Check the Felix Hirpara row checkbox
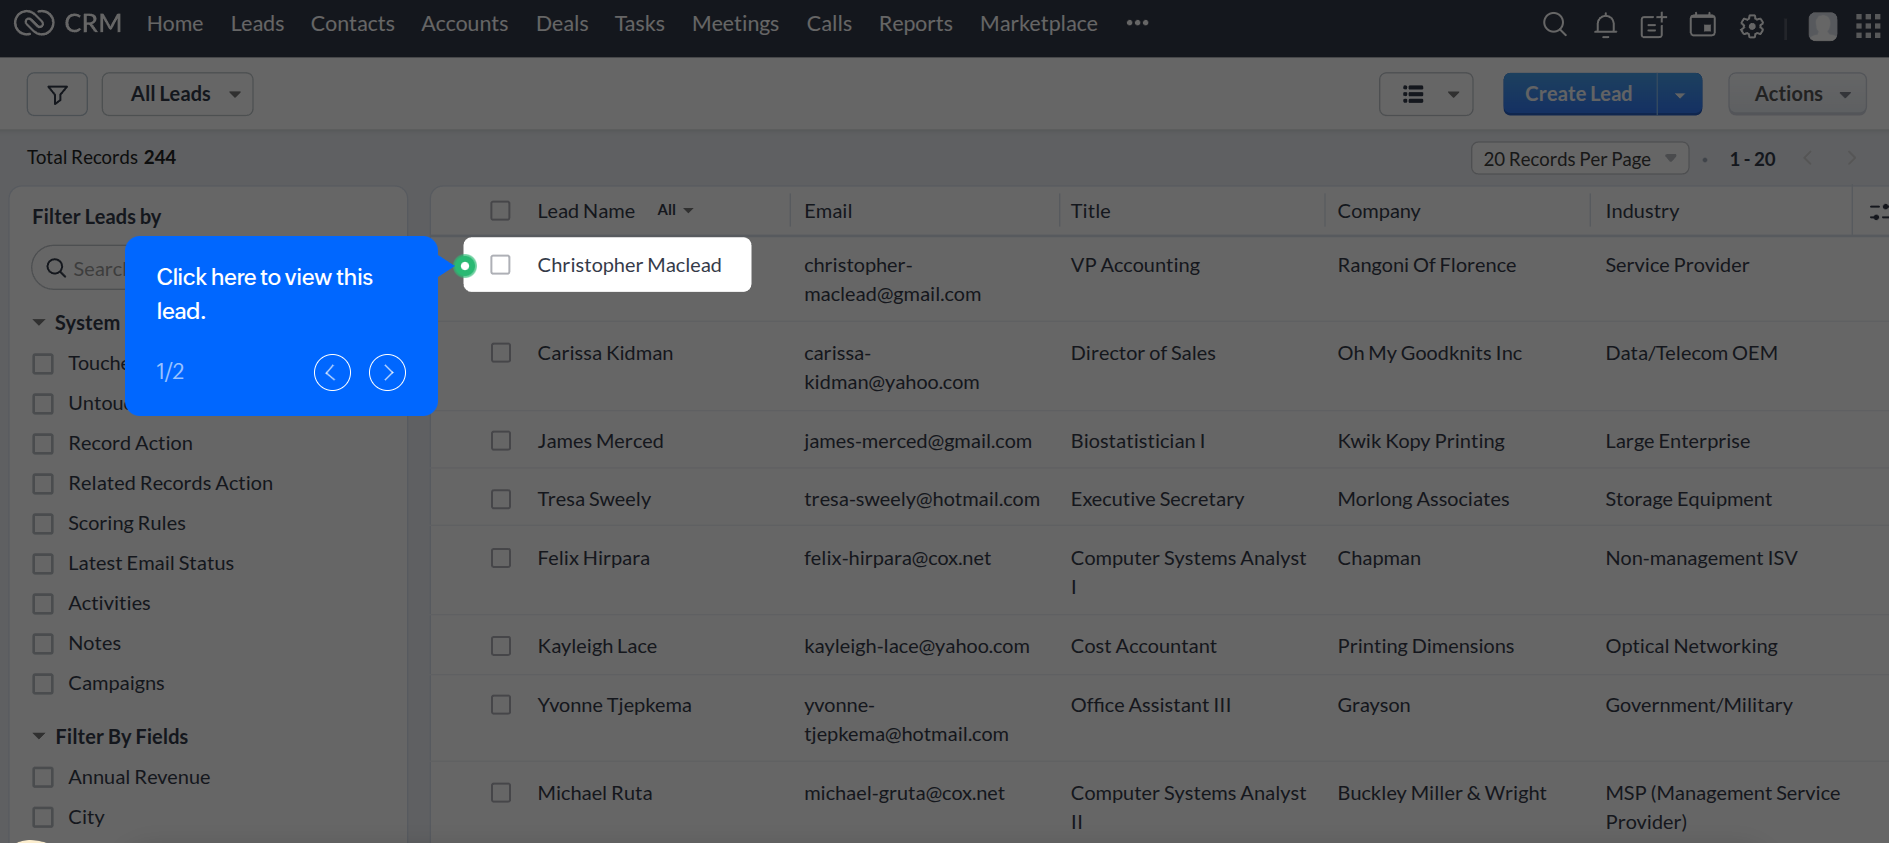Viewport: 1889px width, 843px height. [x=501, y=558]
